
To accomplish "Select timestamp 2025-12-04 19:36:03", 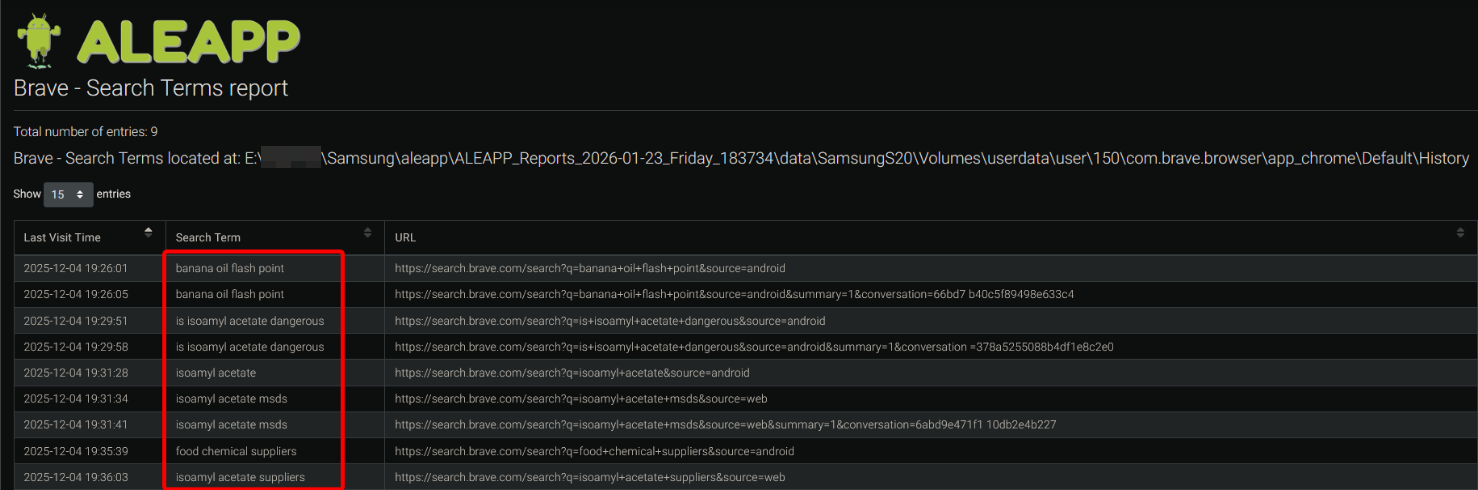I will pyautogui.click(x=75, y=477).
